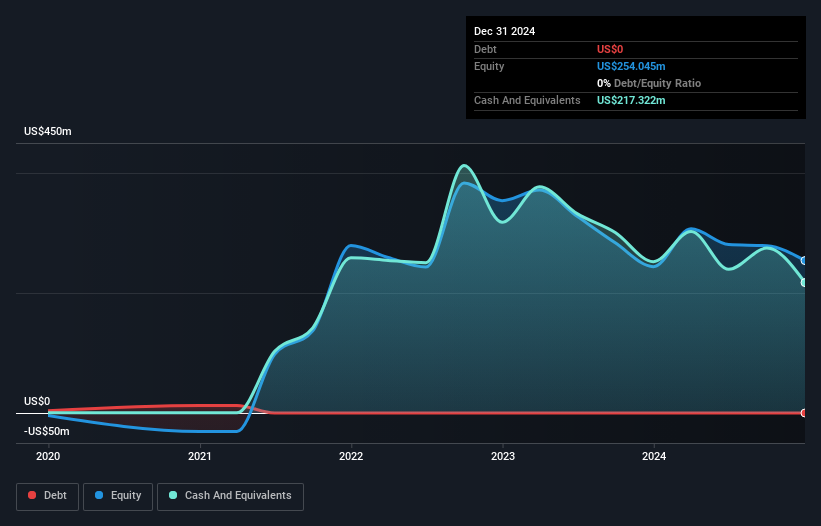The width and height of the screenshot is (821, 526).
Task: Click the 'Debt' row label in tooltip
Action: click(485, 49)
